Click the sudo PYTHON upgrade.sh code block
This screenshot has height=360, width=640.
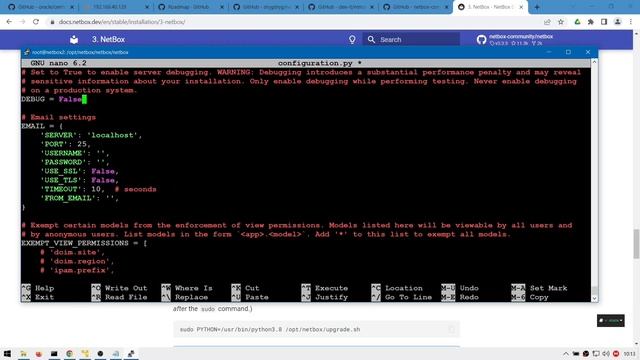(316, 329)
